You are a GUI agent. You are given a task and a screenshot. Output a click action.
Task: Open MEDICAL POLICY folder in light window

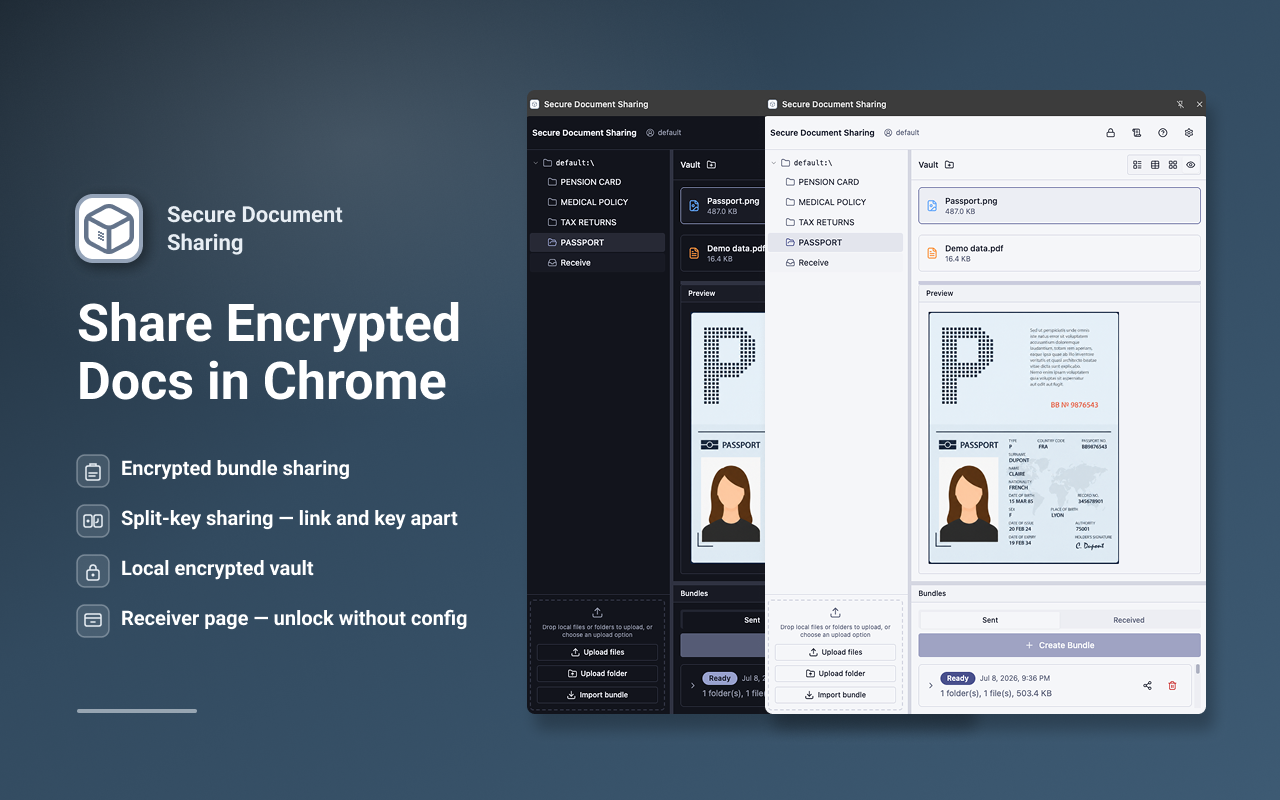835,202
